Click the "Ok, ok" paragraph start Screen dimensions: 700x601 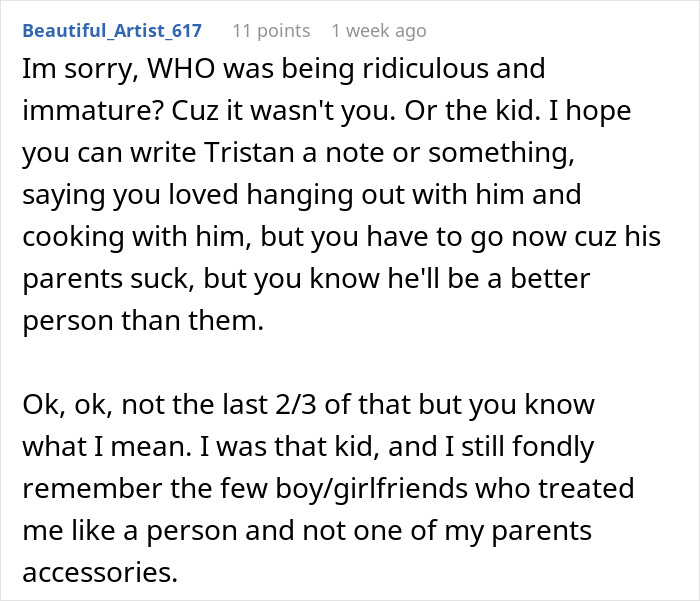(x=53, y=408)
